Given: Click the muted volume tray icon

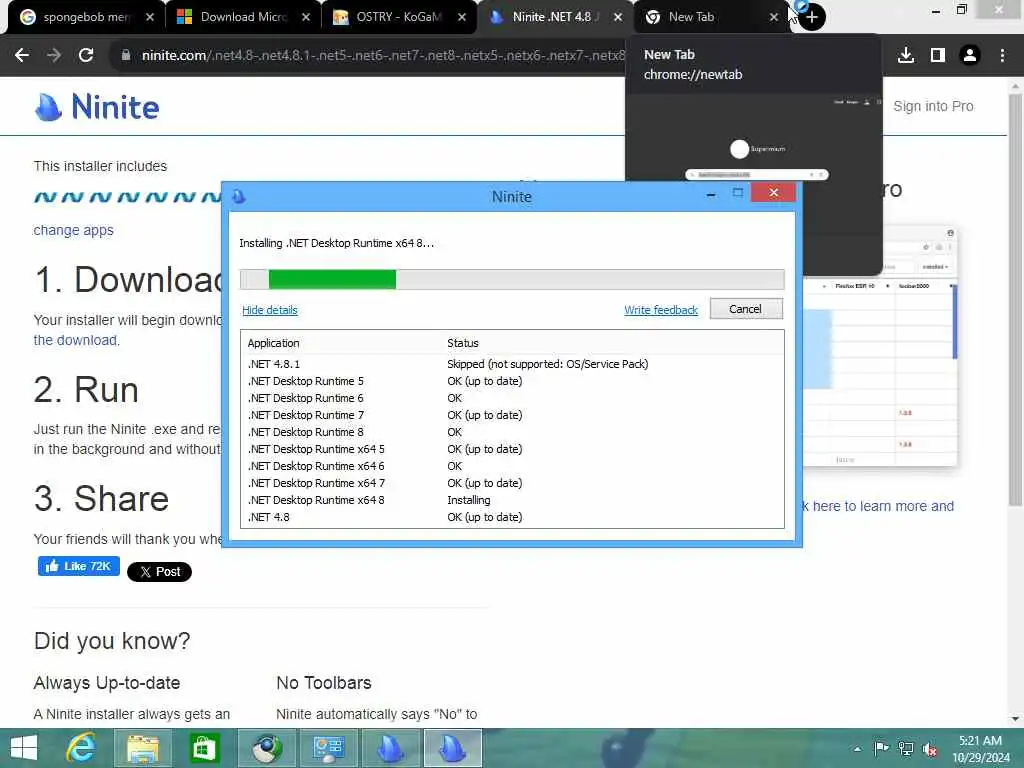Looking at the screenshot, I should [x=930, y=749].
